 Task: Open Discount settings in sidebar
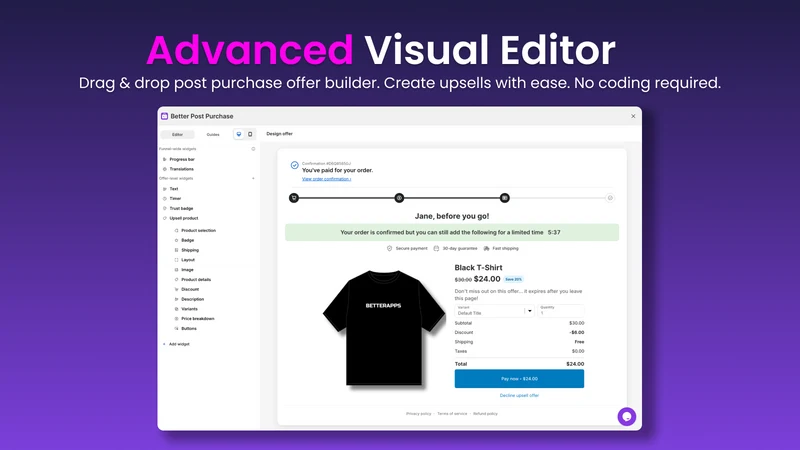click(190, 289)
